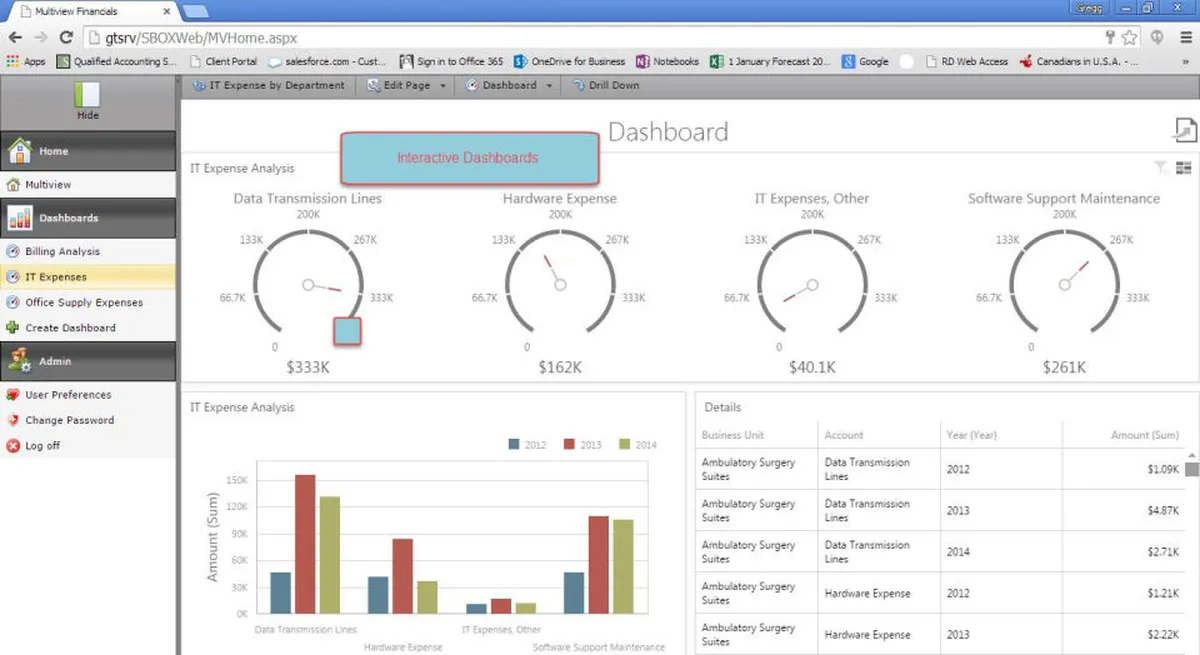Select the Data Transmission Lines gauge

coord(308,285)
